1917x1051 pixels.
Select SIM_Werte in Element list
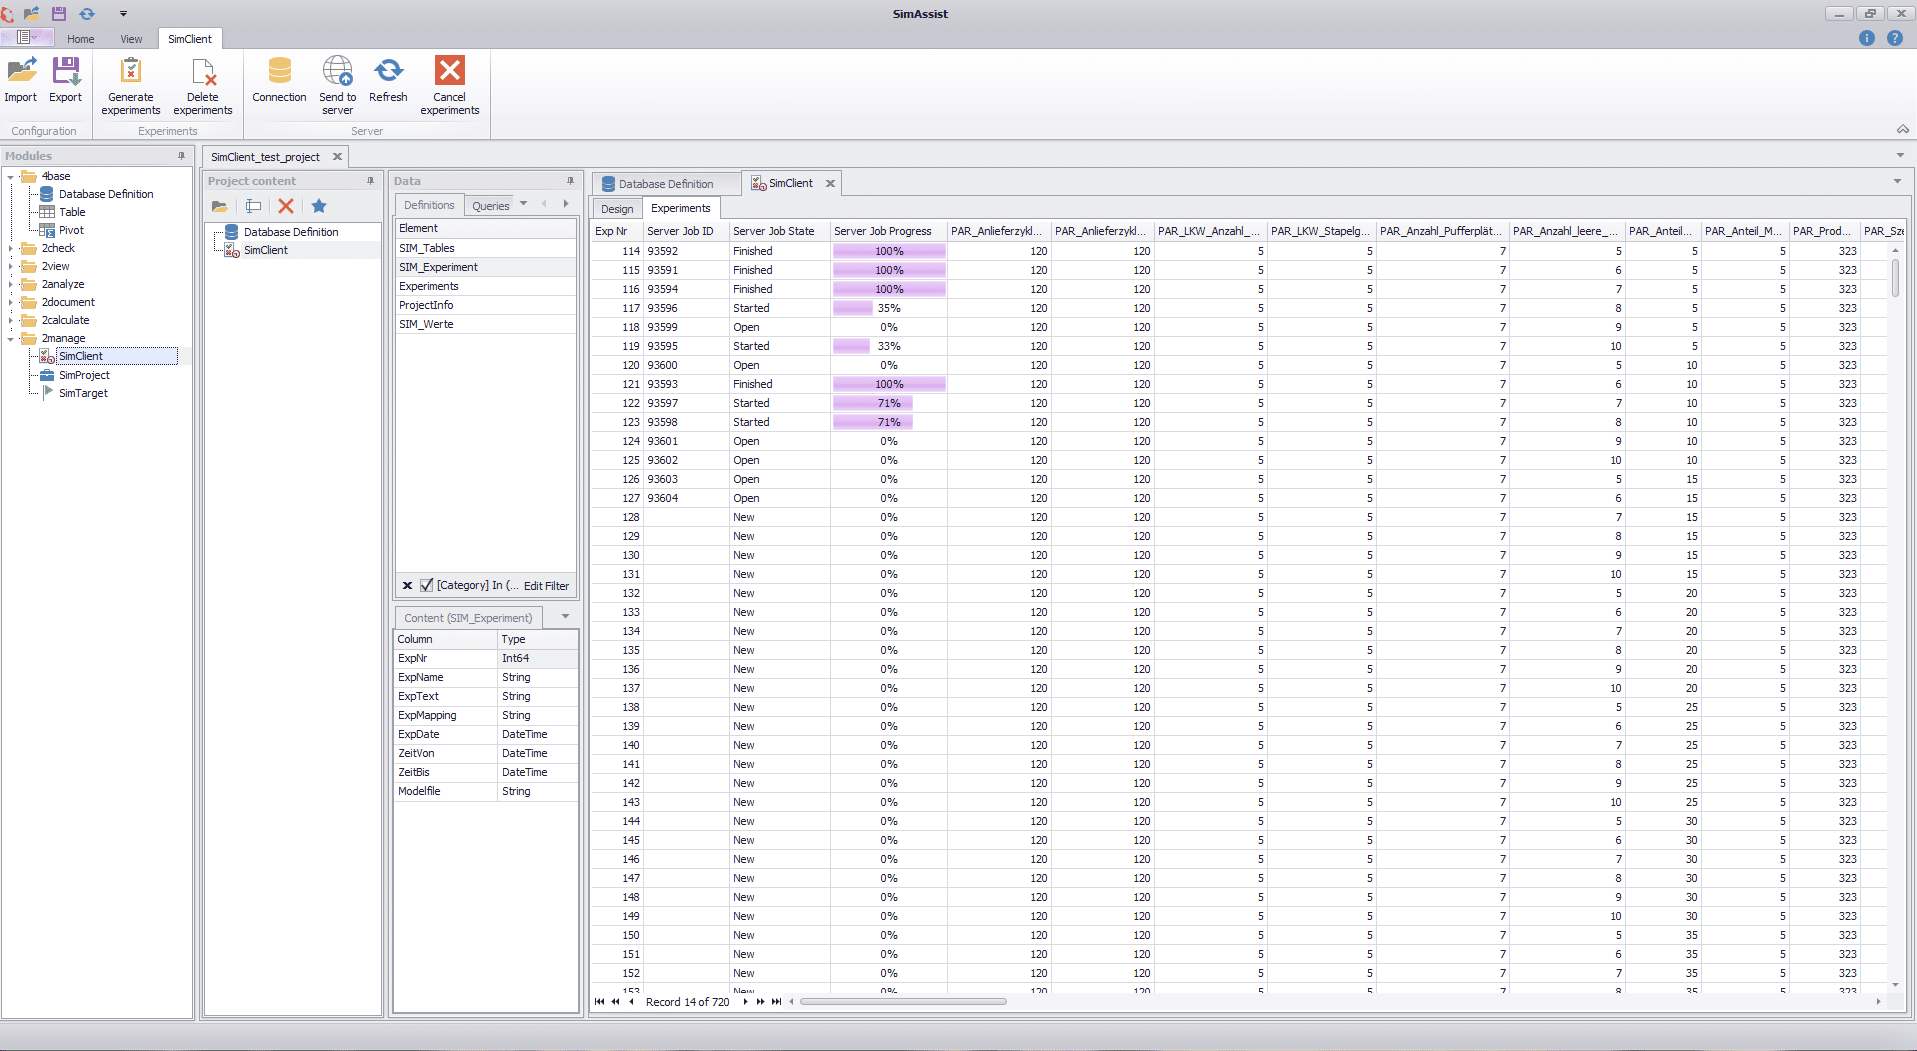(x=485, y=325)
